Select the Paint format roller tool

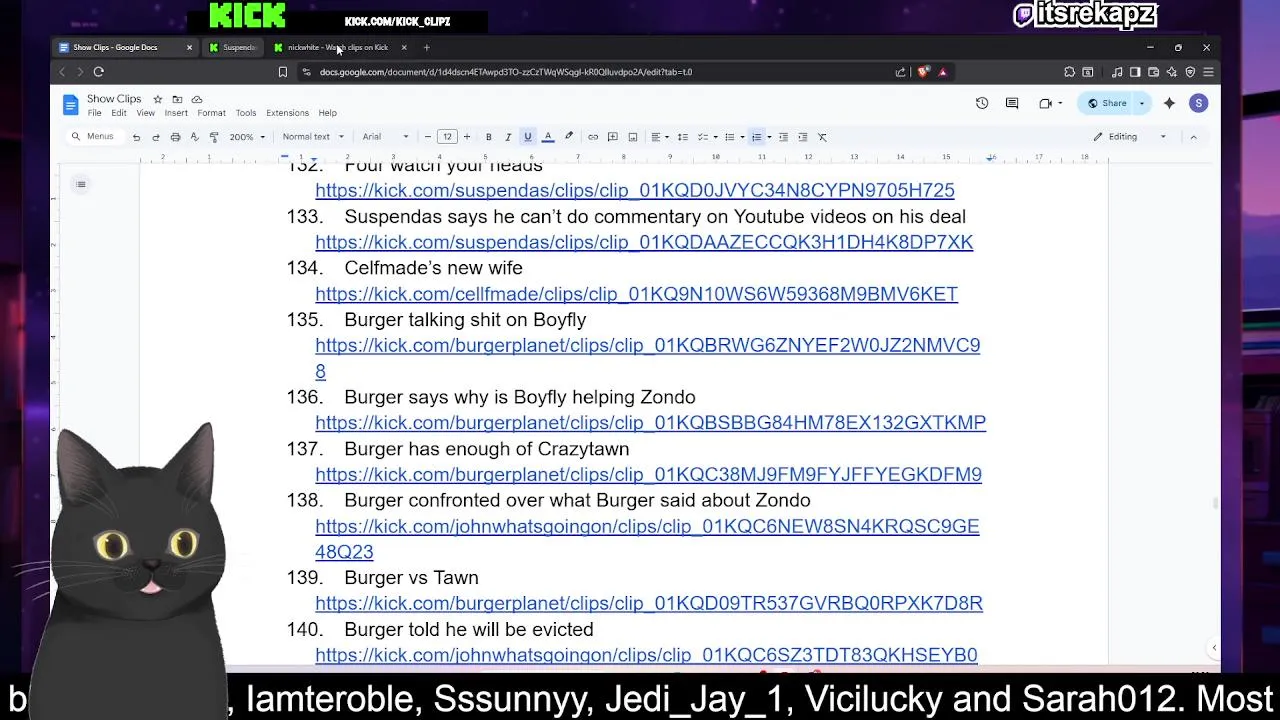[x=213, y=137]
